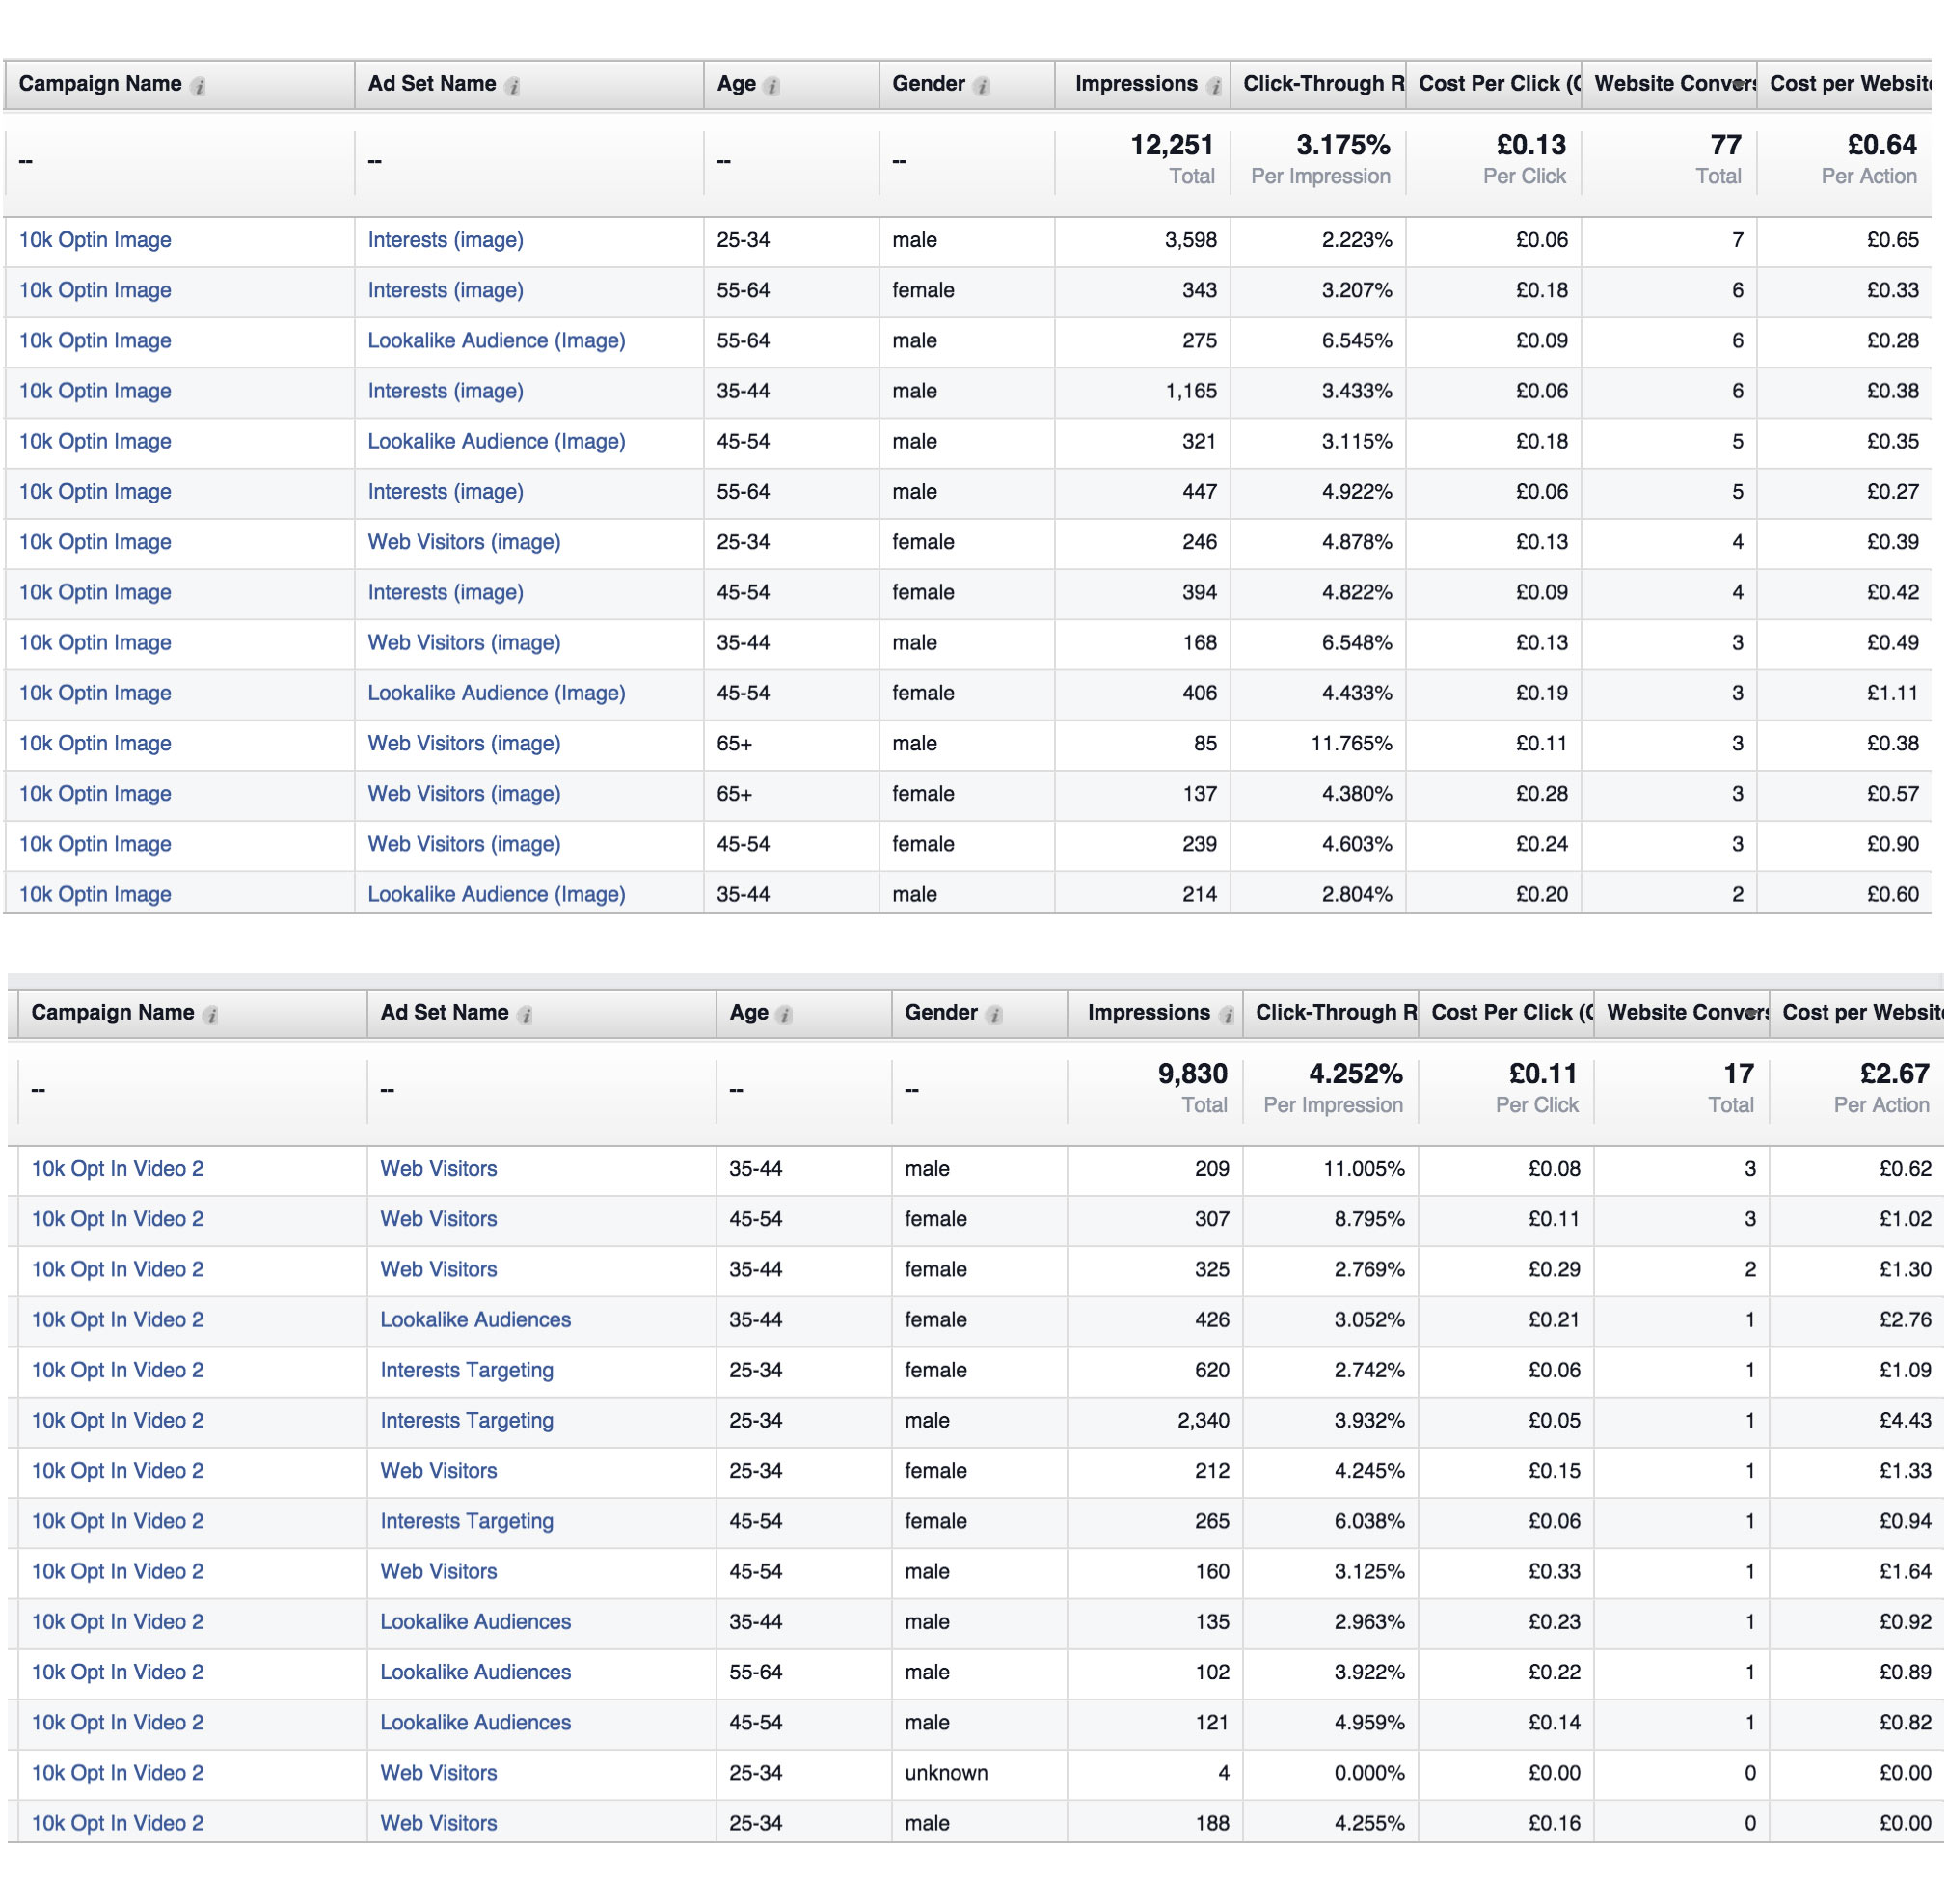The image size is (1948, 1904).
Task: Open Web Visitors ad set with 11.005% click-through
Action: click(x=438, y=1169)
